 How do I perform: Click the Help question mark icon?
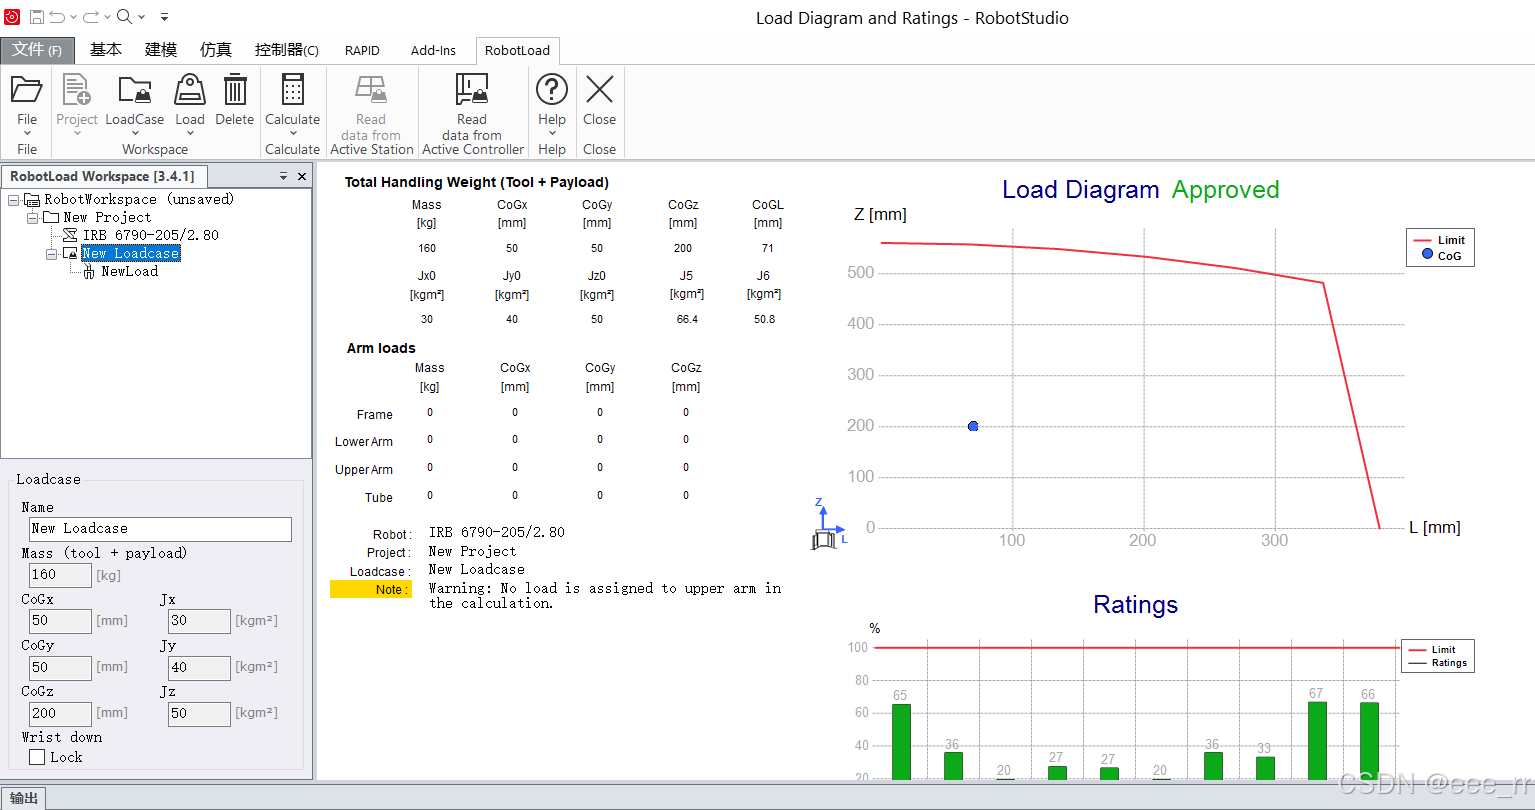click(x=552, y=89)
